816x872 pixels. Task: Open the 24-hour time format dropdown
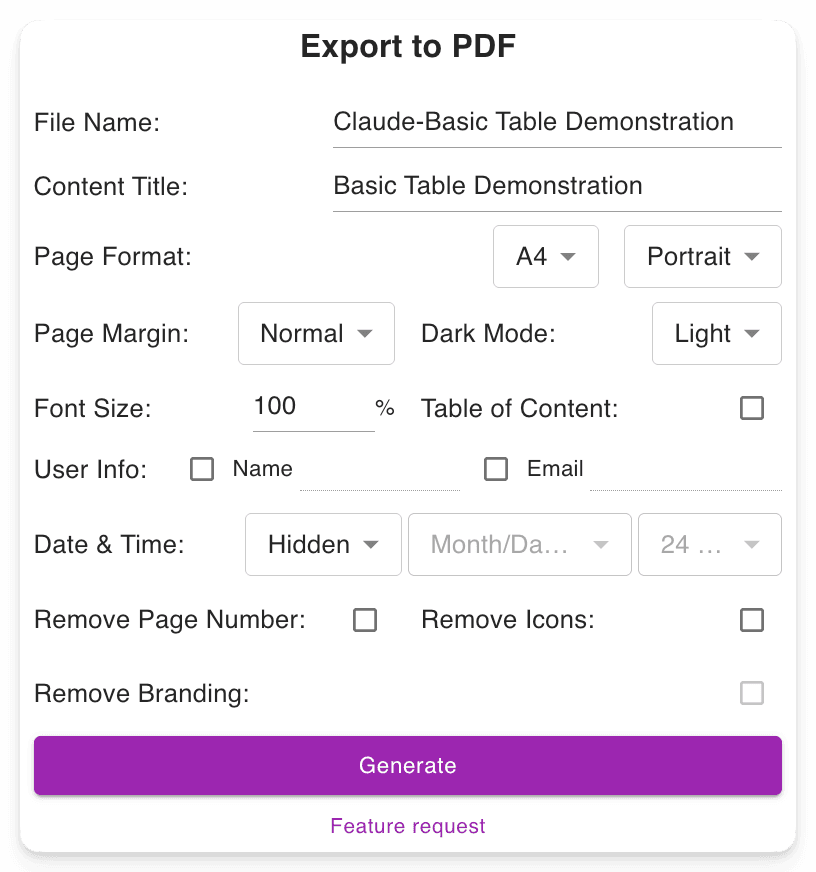(709, 545)
